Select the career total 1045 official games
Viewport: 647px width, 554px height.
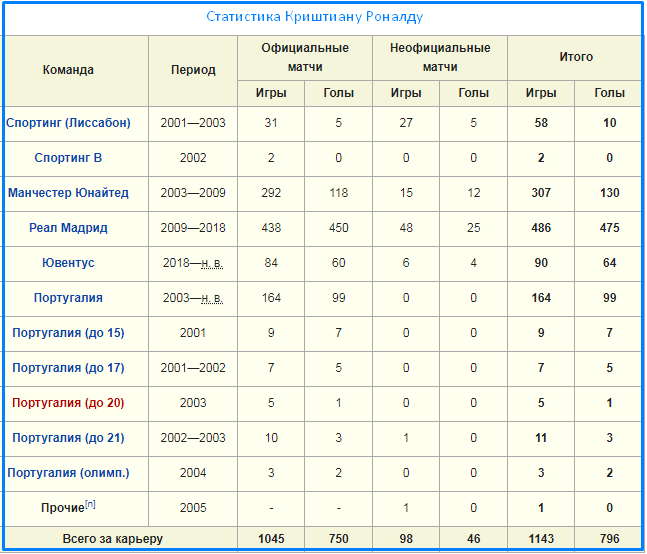271,539
